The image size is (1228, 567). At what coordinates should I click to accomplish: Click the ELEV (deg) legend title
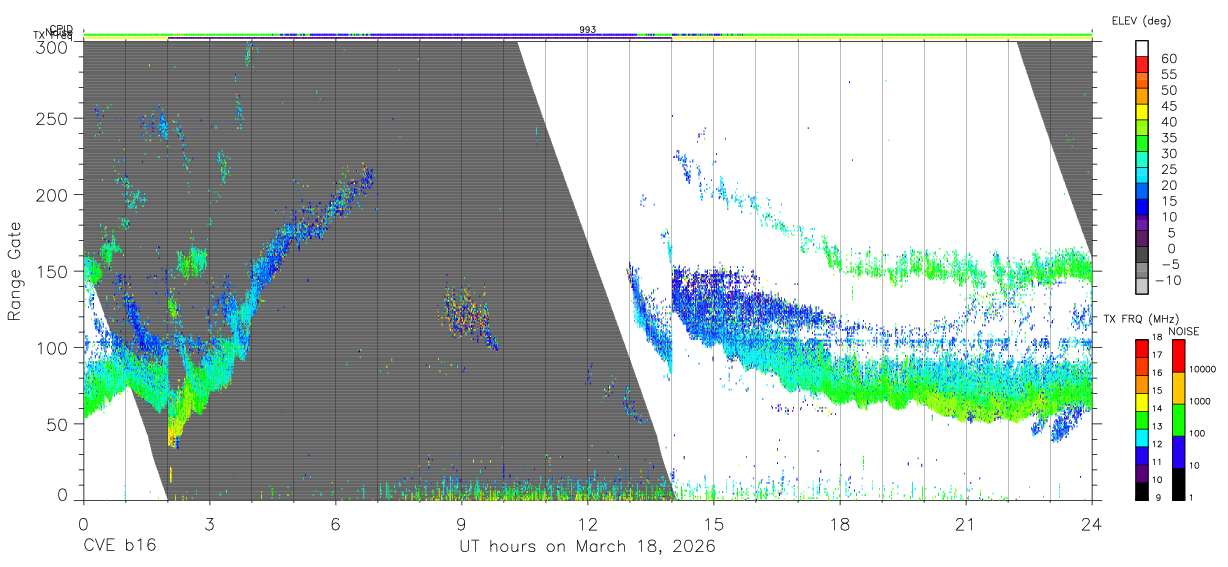1140,20
